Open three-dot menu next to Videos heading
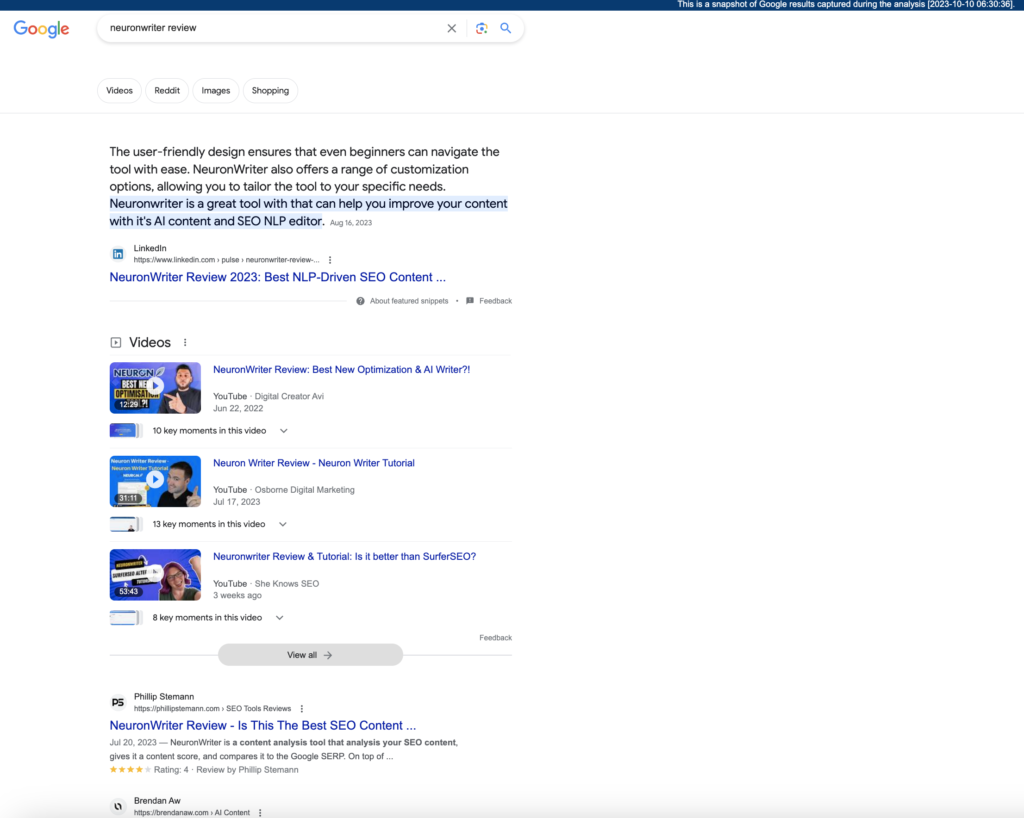 [185, 343]
